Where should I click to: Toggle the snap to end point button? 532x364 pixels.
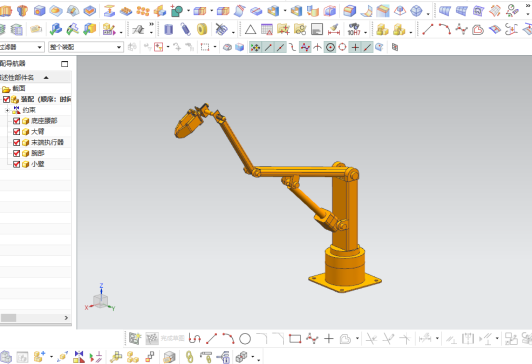tap(268, 47)
